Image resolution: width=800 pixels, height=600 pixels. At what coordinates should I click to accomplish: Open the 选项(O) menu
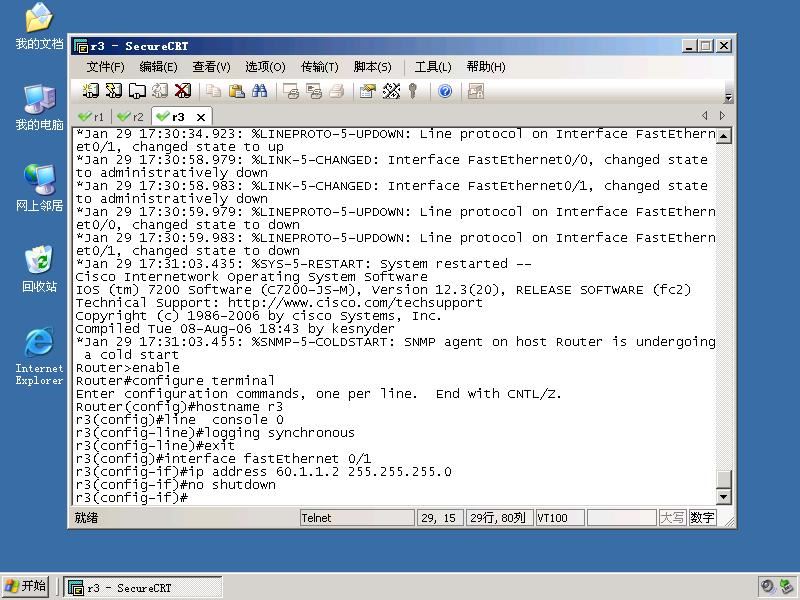click(x=265, y=67)
